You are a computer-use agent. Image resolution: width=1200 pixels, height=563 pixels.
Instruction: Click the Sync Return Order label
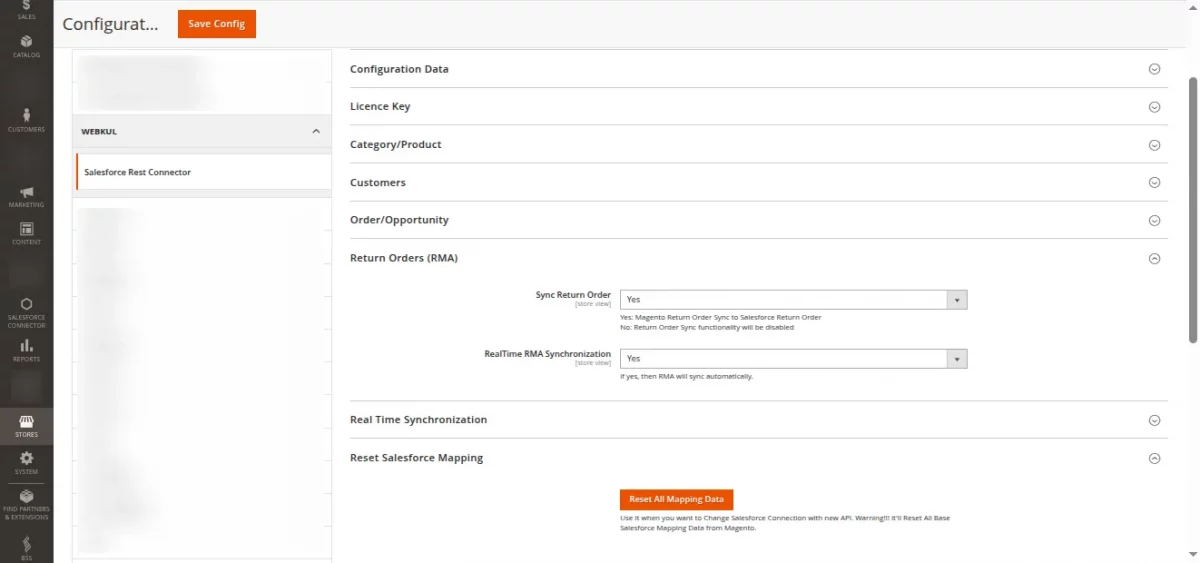[573, 295]
